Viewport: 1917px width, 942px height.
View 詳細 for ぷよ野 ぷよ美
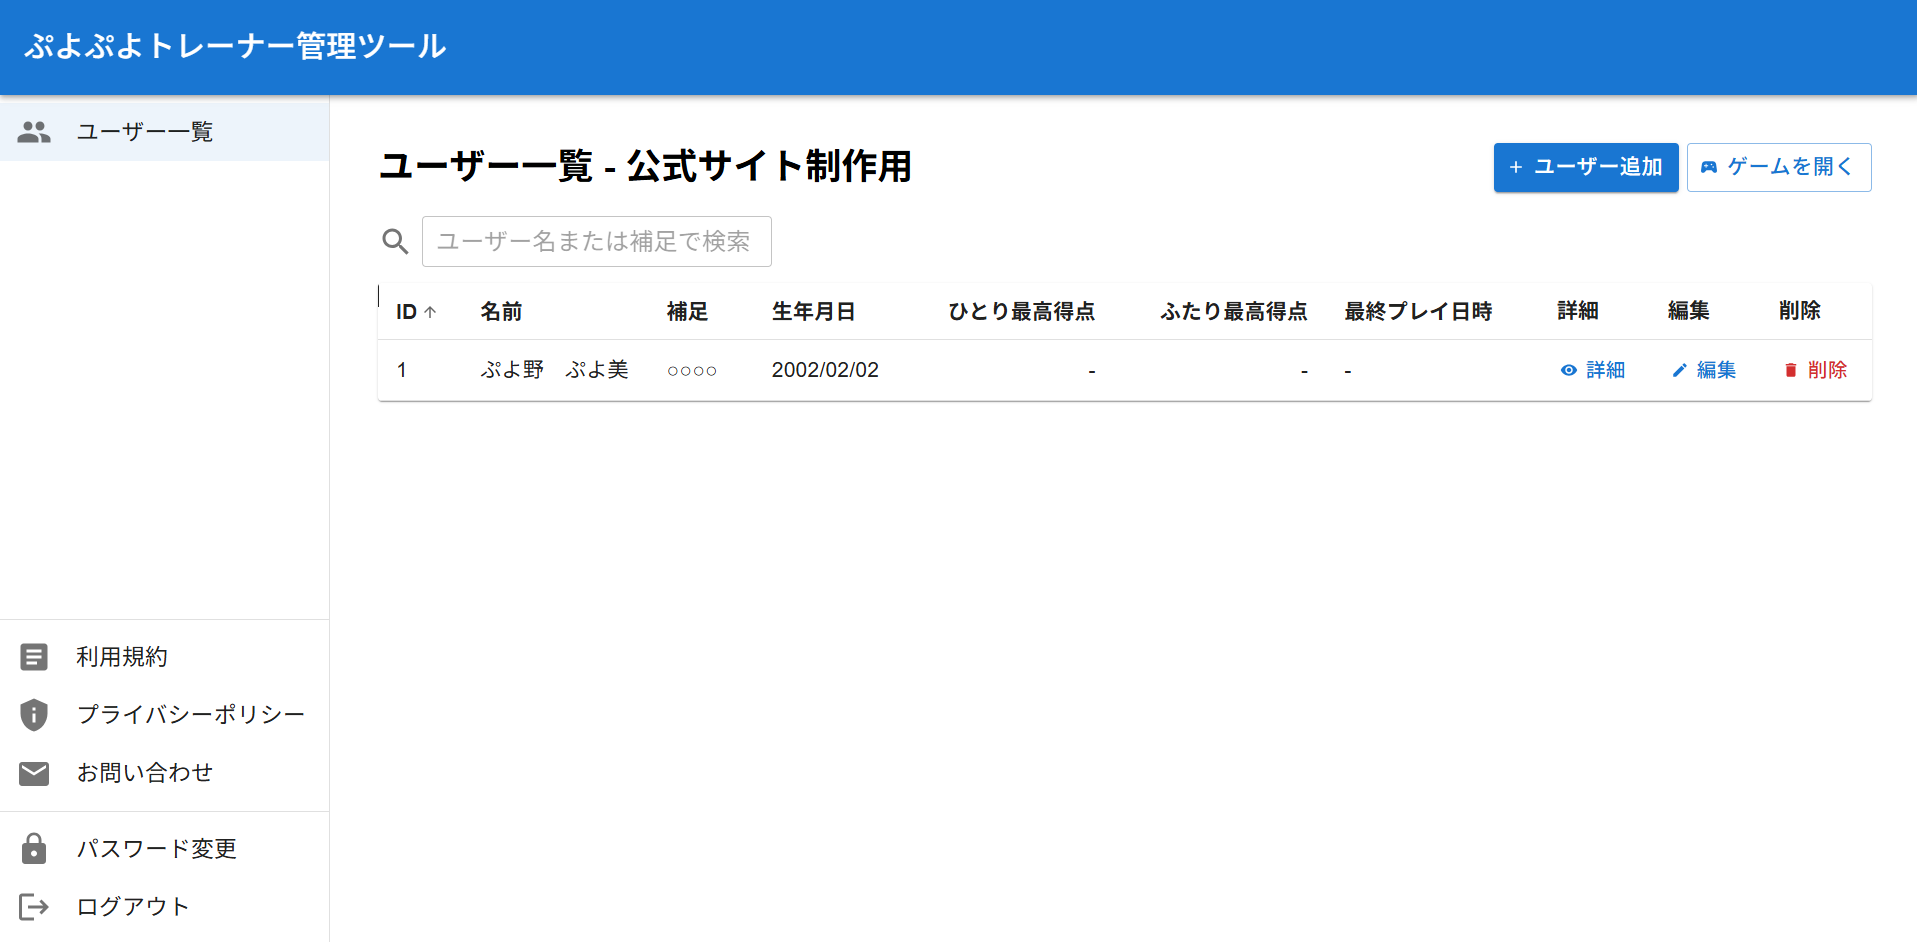pos(1593,370)
